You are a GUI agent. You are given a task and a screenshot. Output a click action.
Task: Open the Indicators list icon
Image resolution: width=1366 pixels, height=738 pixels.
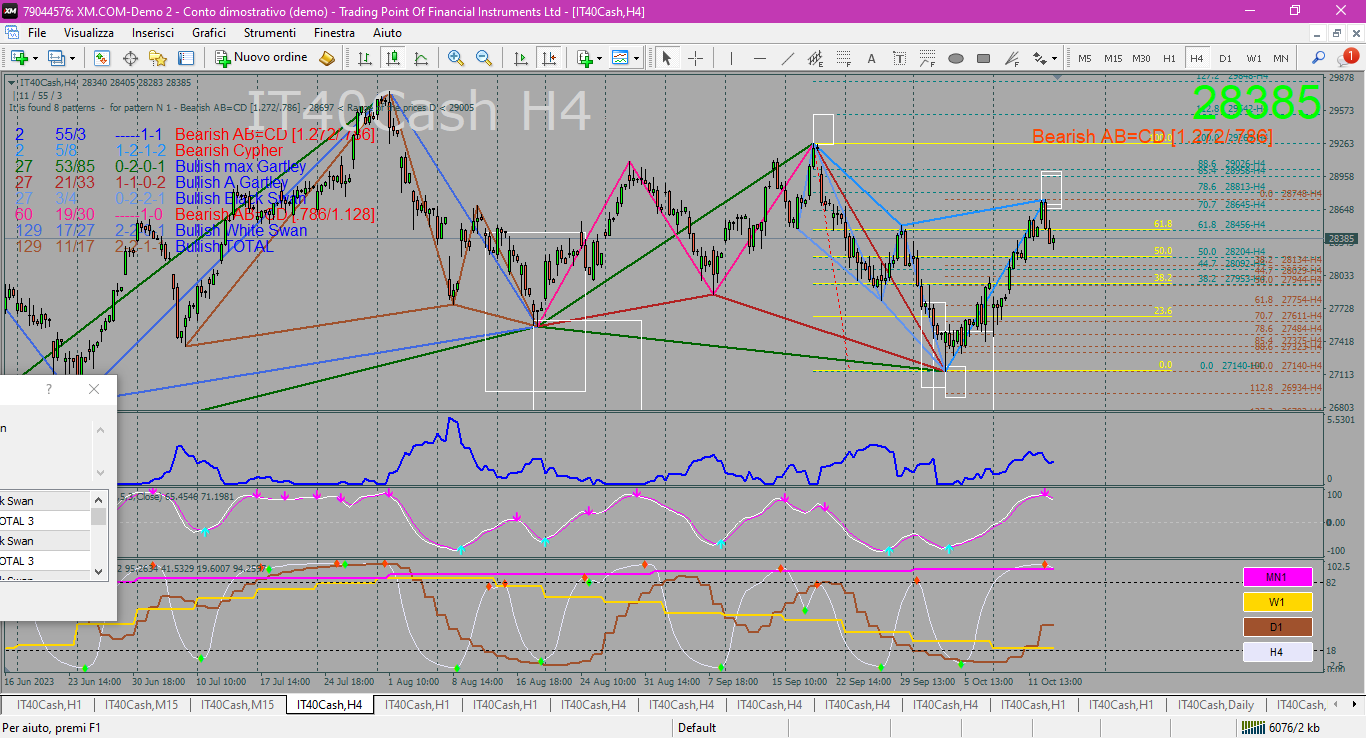(584, 58)
